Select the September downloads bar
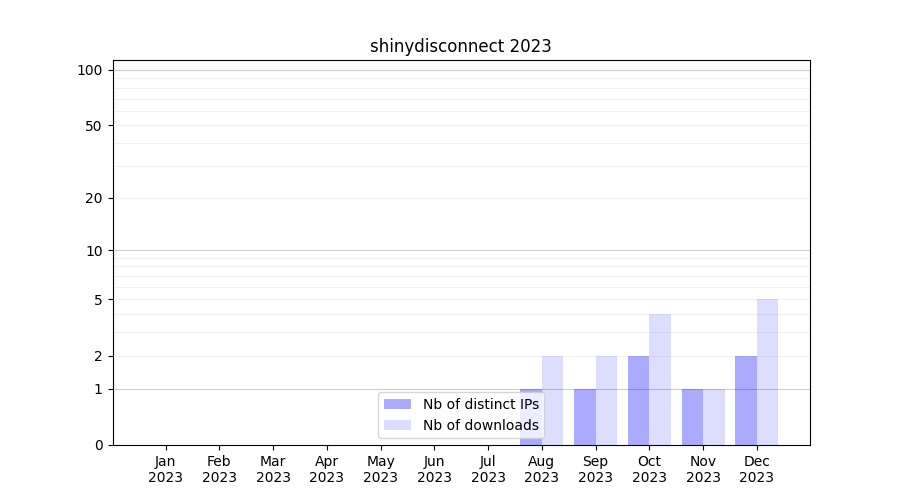The height and width of the screenshot is (500, 900). (x=606, y=400)
